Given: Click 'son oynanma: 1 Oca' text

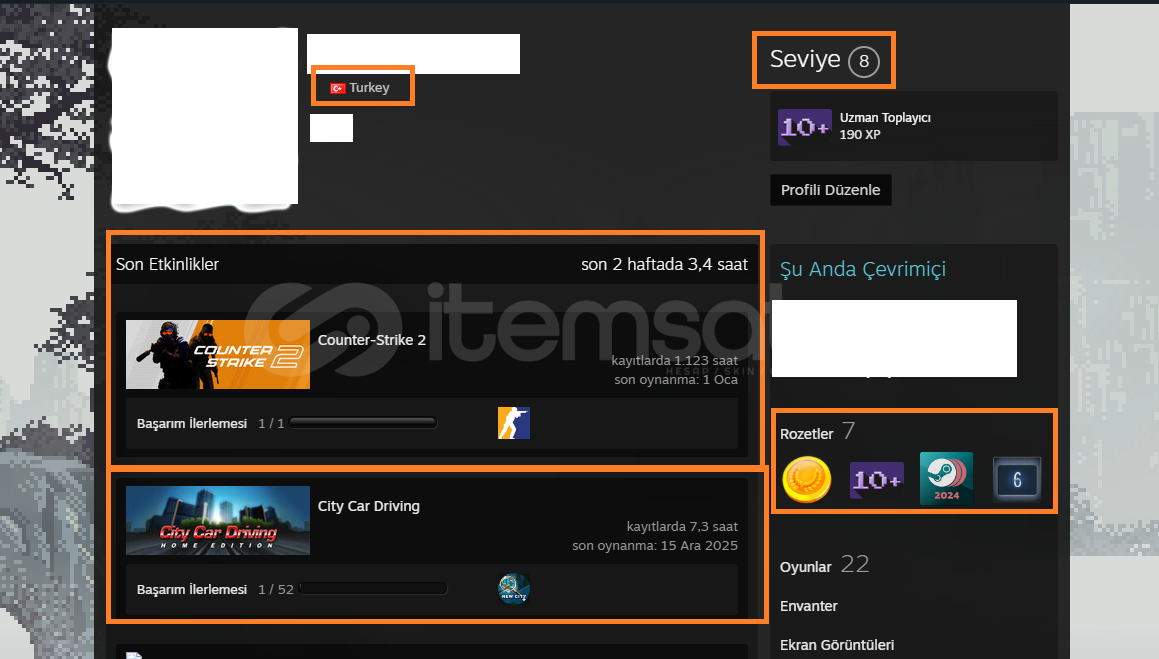Looking at the screenshot, I should (676, 380).
